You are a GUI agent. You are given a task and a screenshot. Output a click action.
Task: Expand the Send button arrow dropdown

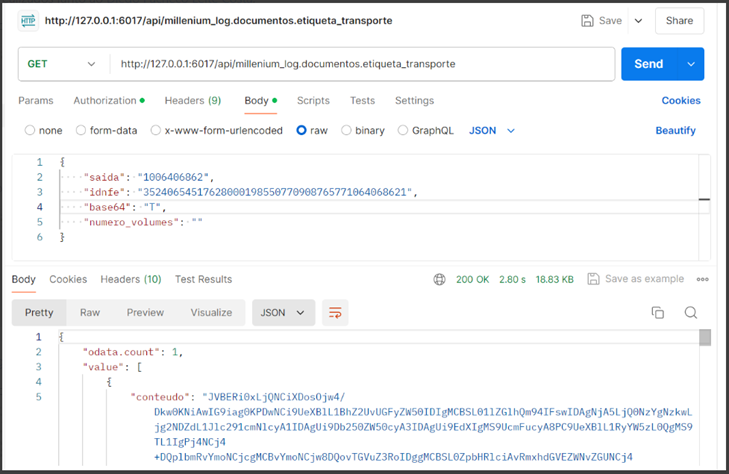click(x=690, y=64)
